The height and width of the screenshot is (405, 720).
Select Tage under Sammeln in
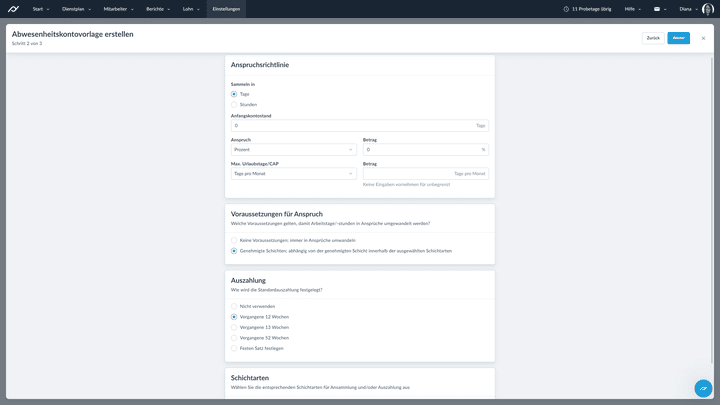234,94
